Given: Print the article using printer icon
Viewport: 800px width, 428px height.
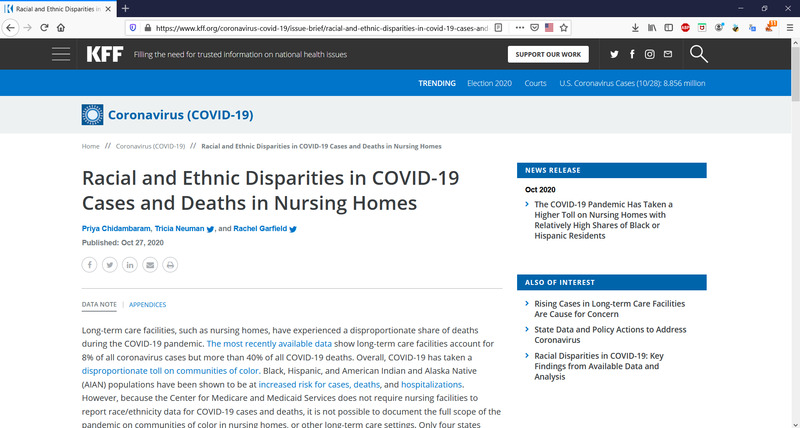Looking at the screenshot, I should [170, 265].
